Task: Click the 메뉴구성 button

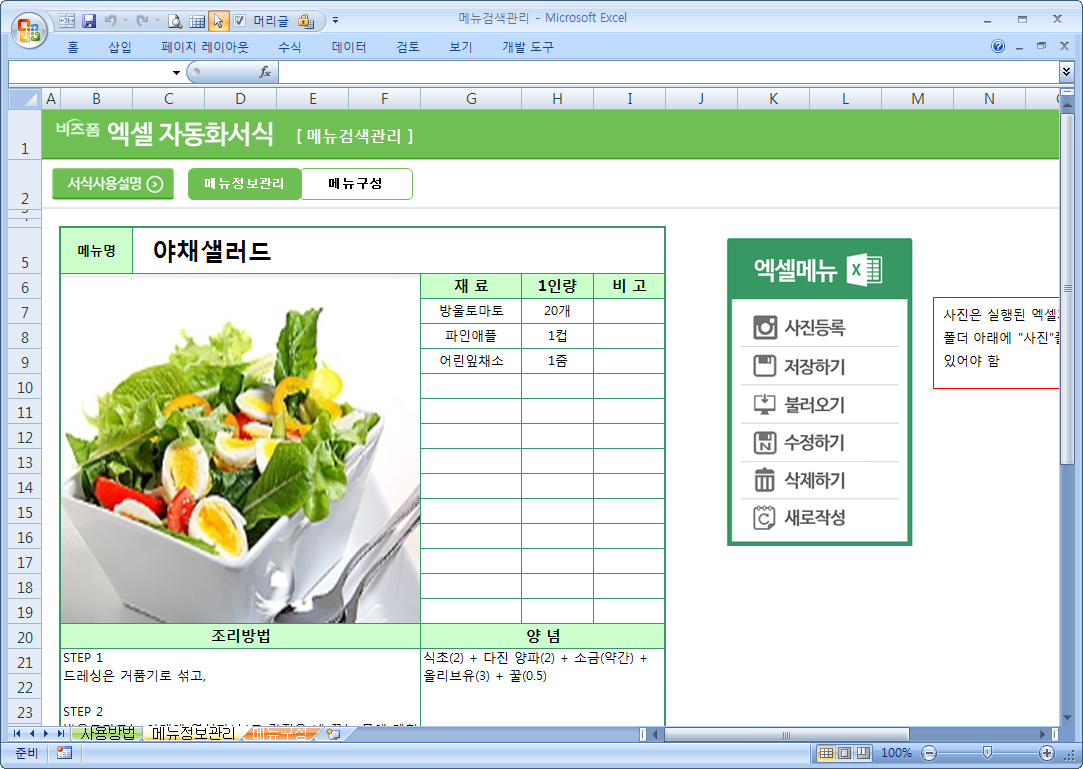Action: tap(356, 184)
